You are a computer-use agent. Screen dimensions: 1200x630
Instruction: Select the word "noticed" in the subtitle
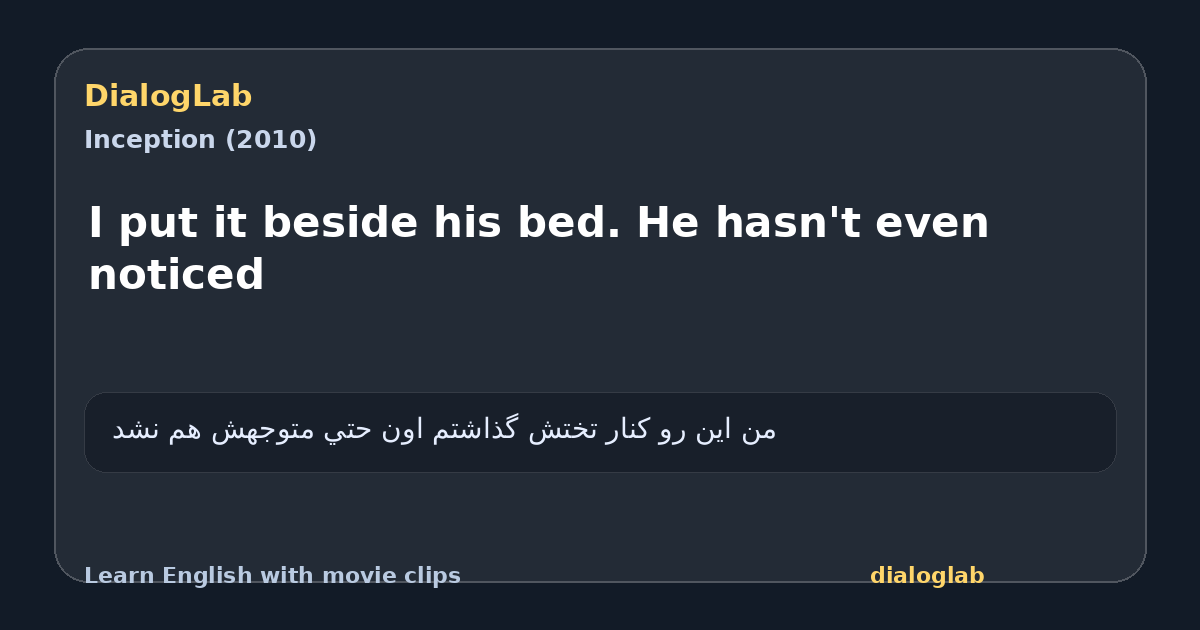[x=176, y=276]
